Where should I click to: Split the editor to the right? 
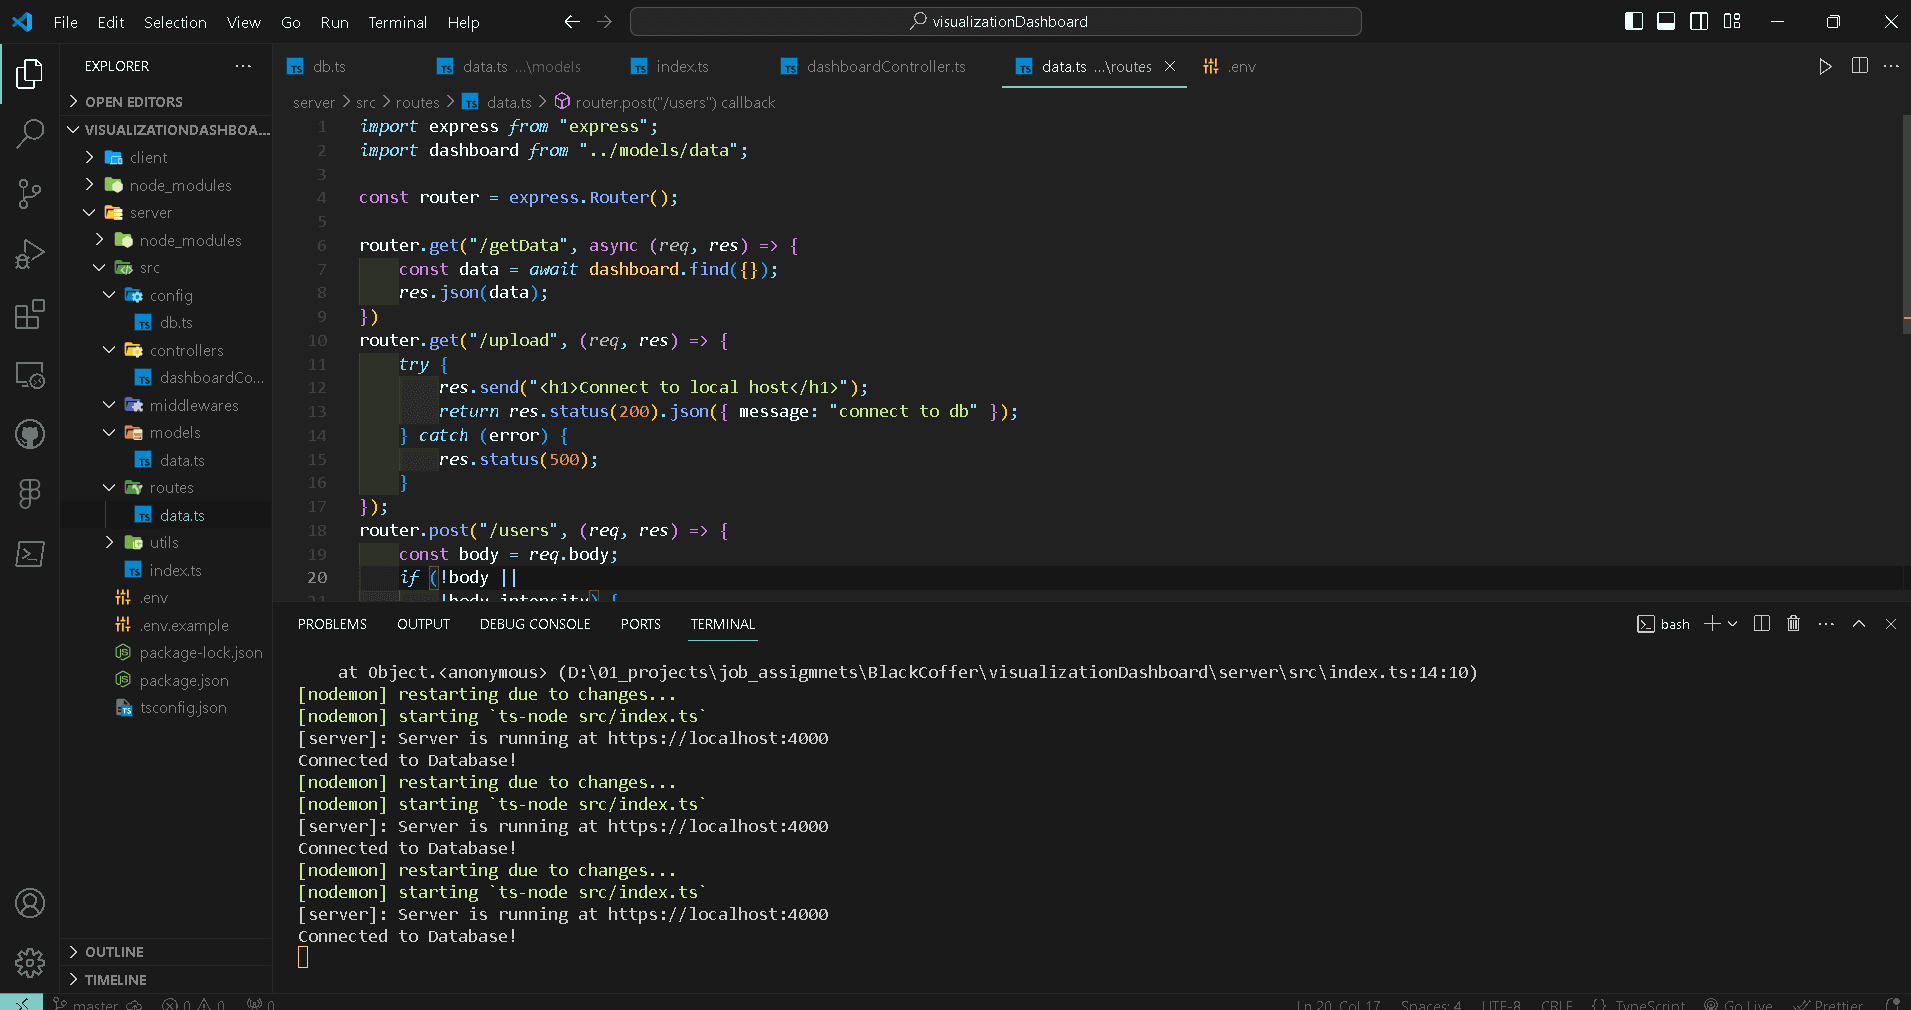point(1859,66)
